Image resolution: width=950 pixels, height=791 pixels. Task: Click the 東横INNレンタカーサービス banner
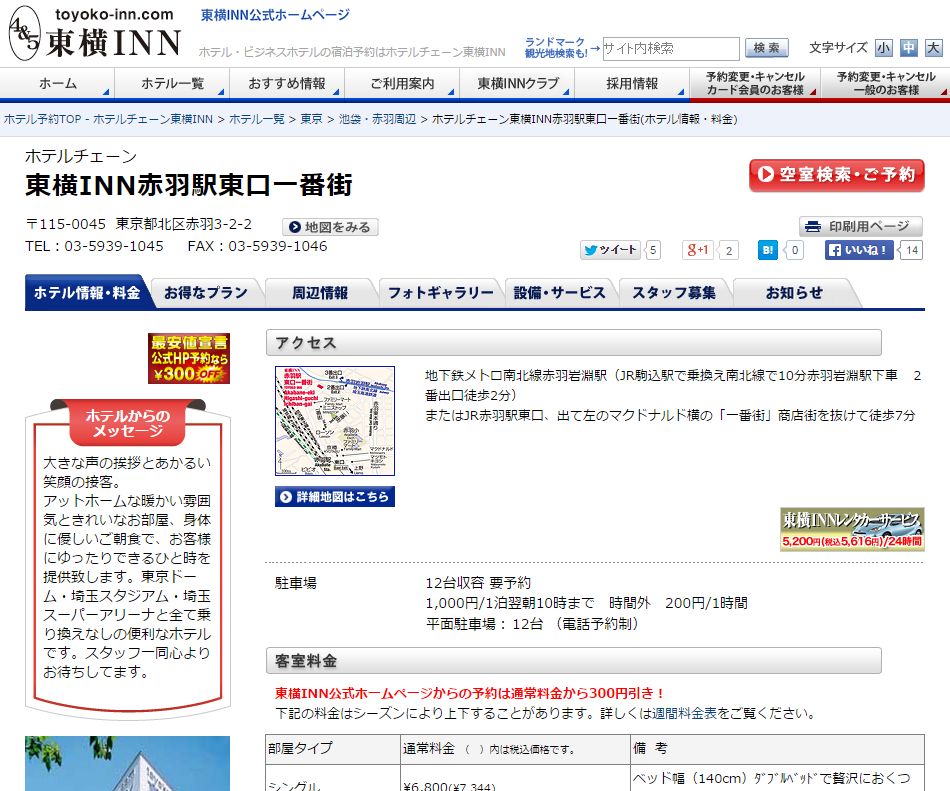(852, 529)
